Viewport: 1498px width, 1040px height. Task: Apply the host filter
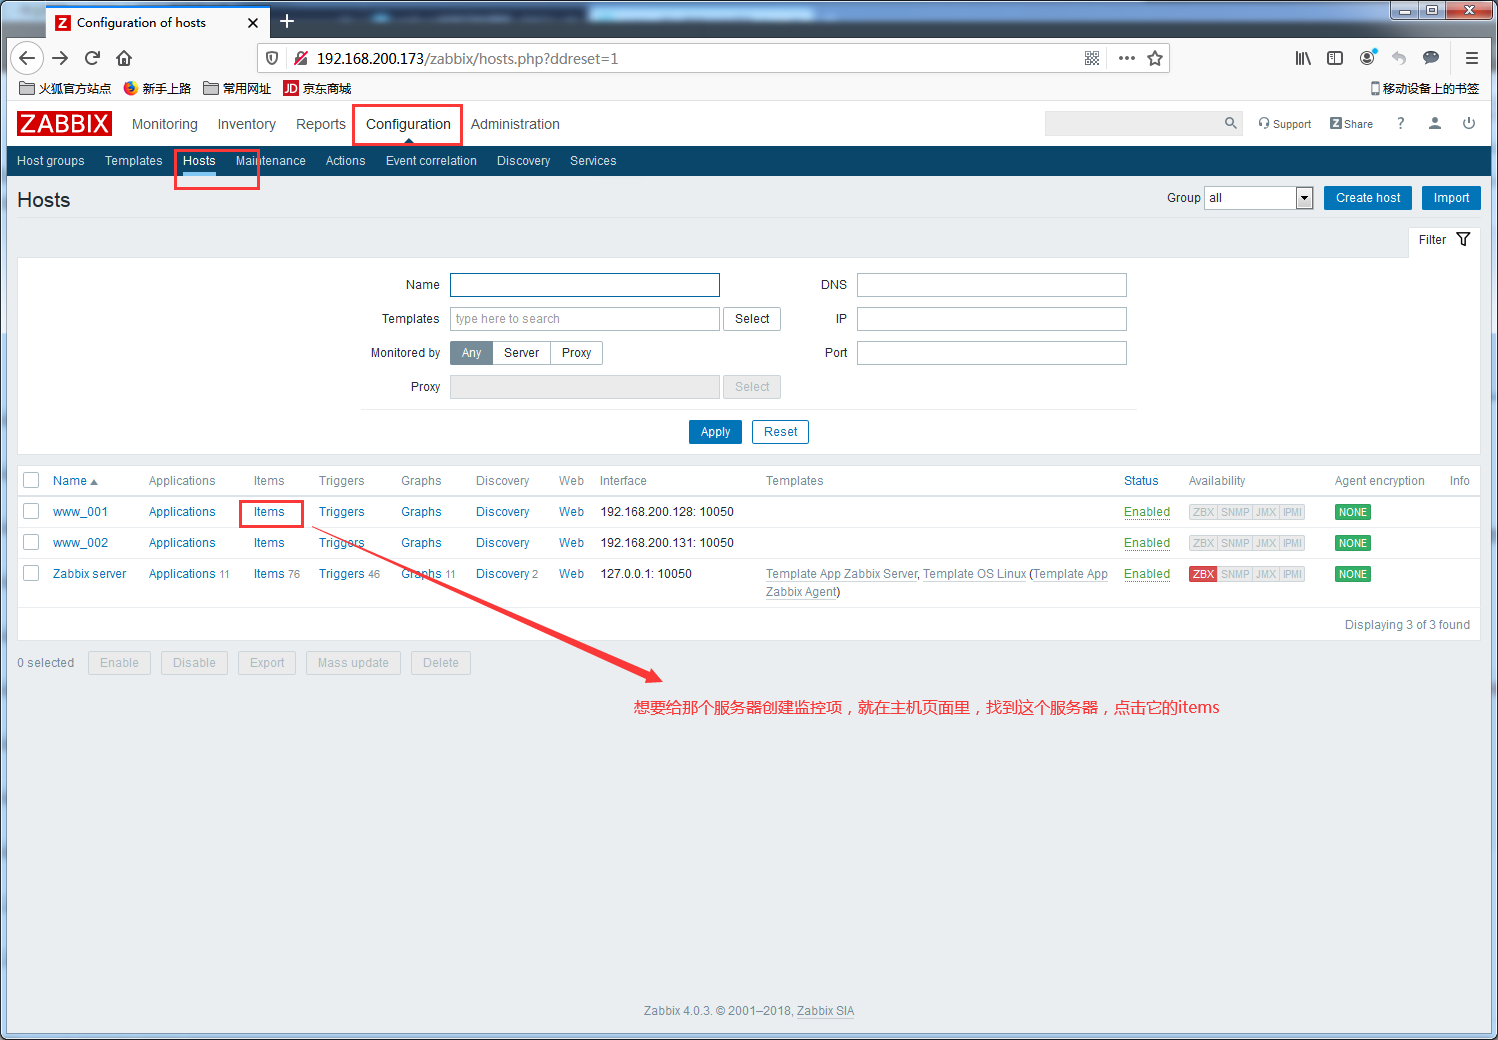coord(715,432)
